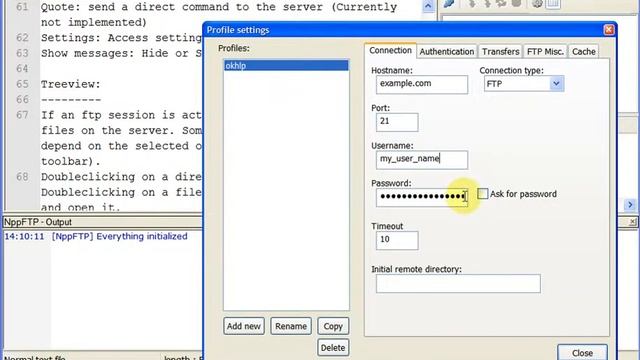The height and width of the screenshot is (360, 640).
Task: Click editor scrollbar up arrow
Action: click(x=428, y=6)
